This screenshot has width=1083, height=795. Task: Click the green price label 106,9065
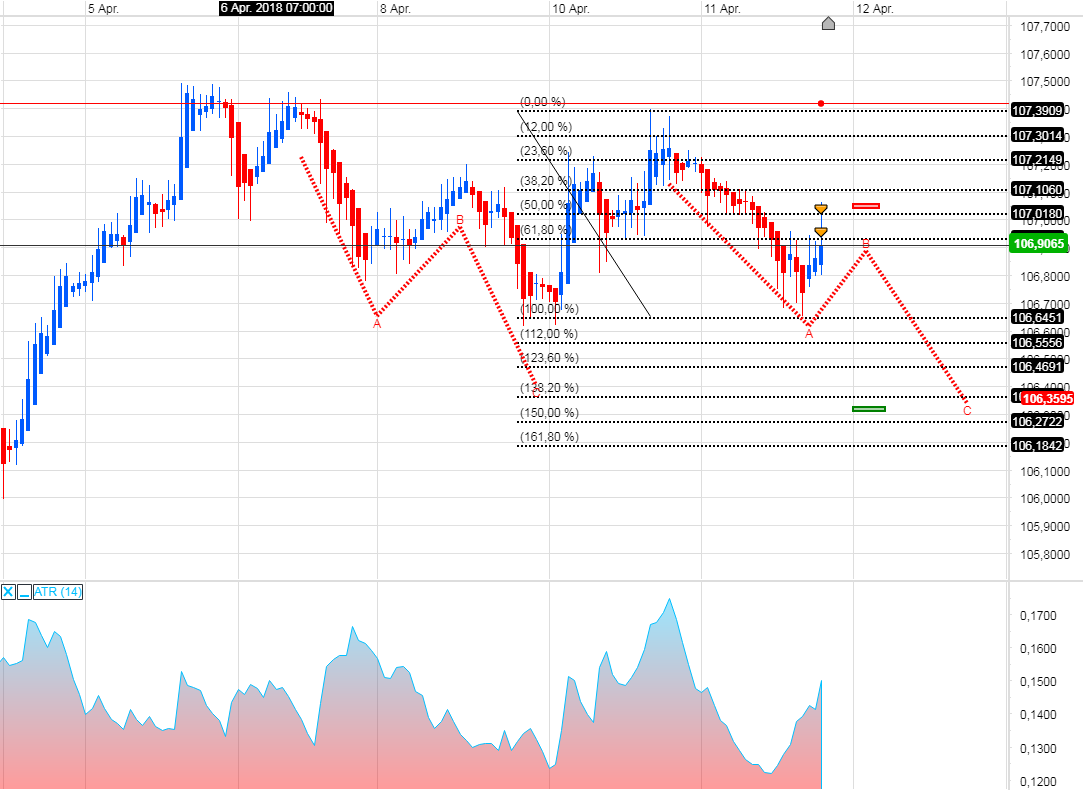click(x=1040, y=243)
